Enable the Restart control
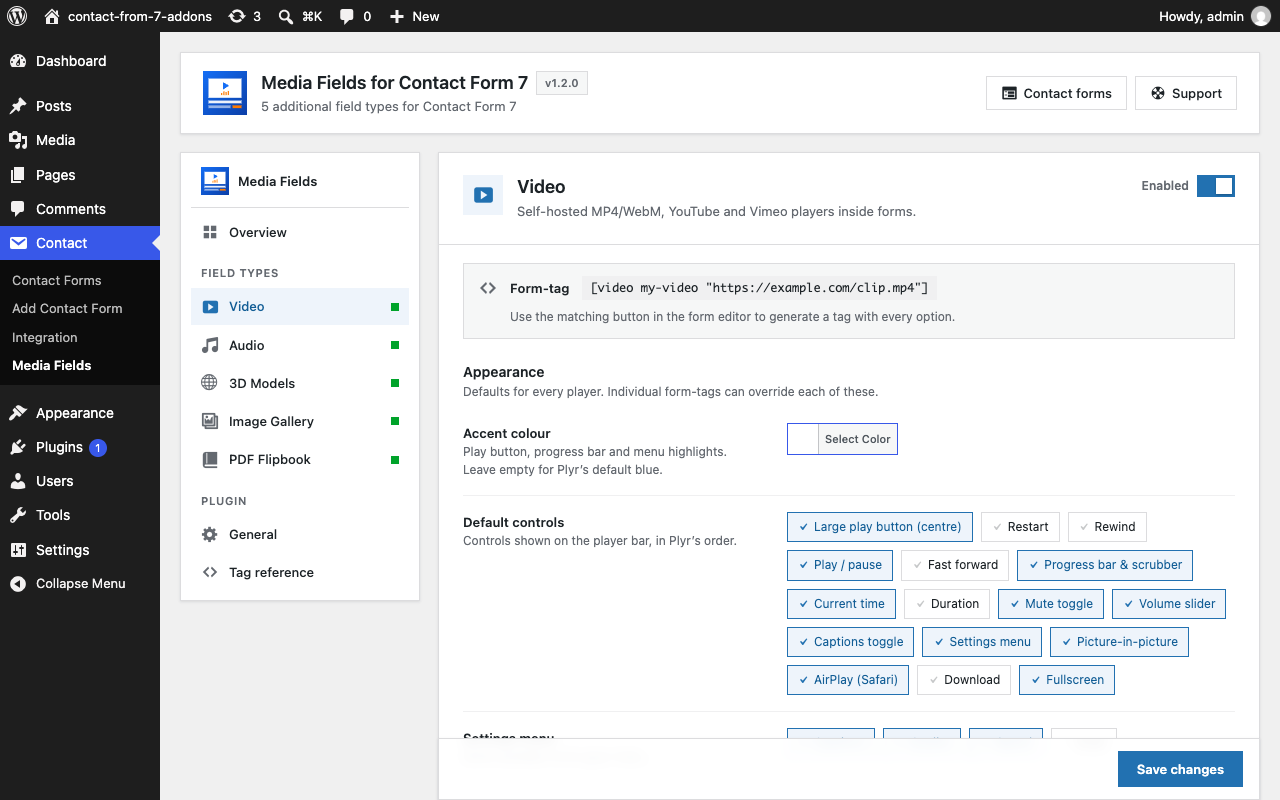This screenshot has width=1280, height=800. (1020, 527)
